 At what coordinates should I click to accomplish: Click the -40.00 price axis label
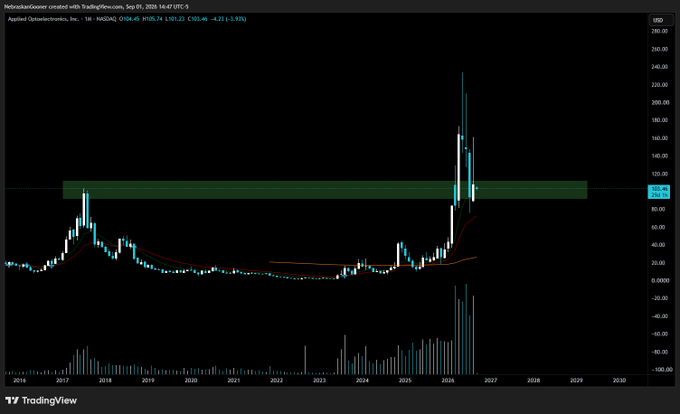pyautogui.click(x=659, y=316)
